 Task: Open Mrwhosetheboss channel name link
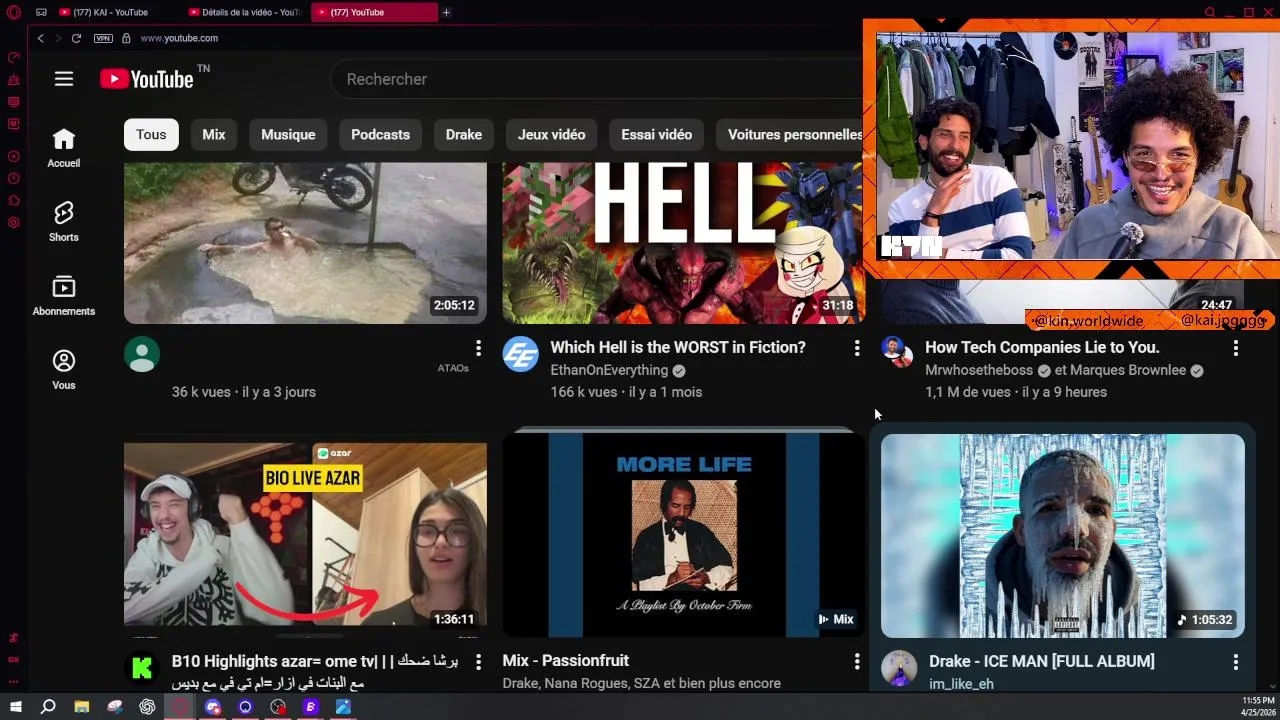coord(979,370)
